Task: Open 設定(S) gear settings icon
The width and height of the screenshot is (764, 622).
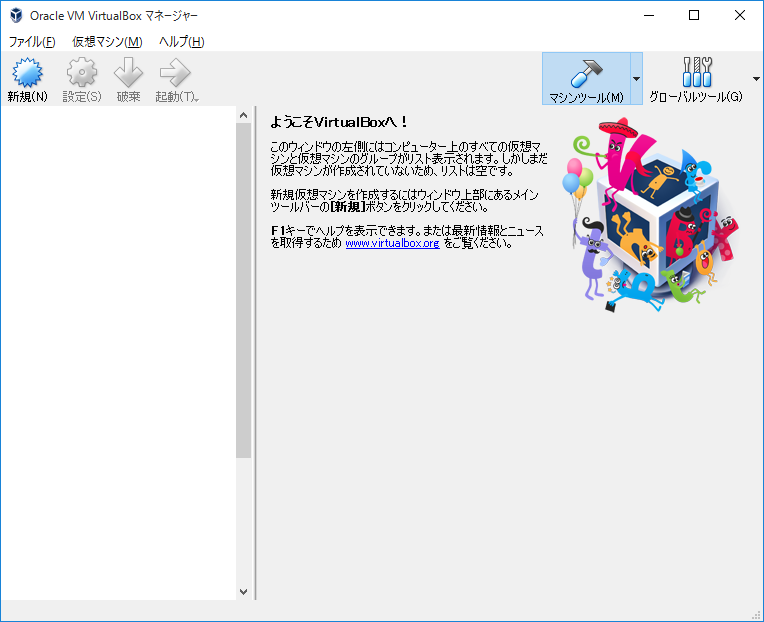Action: pos(82,79)
